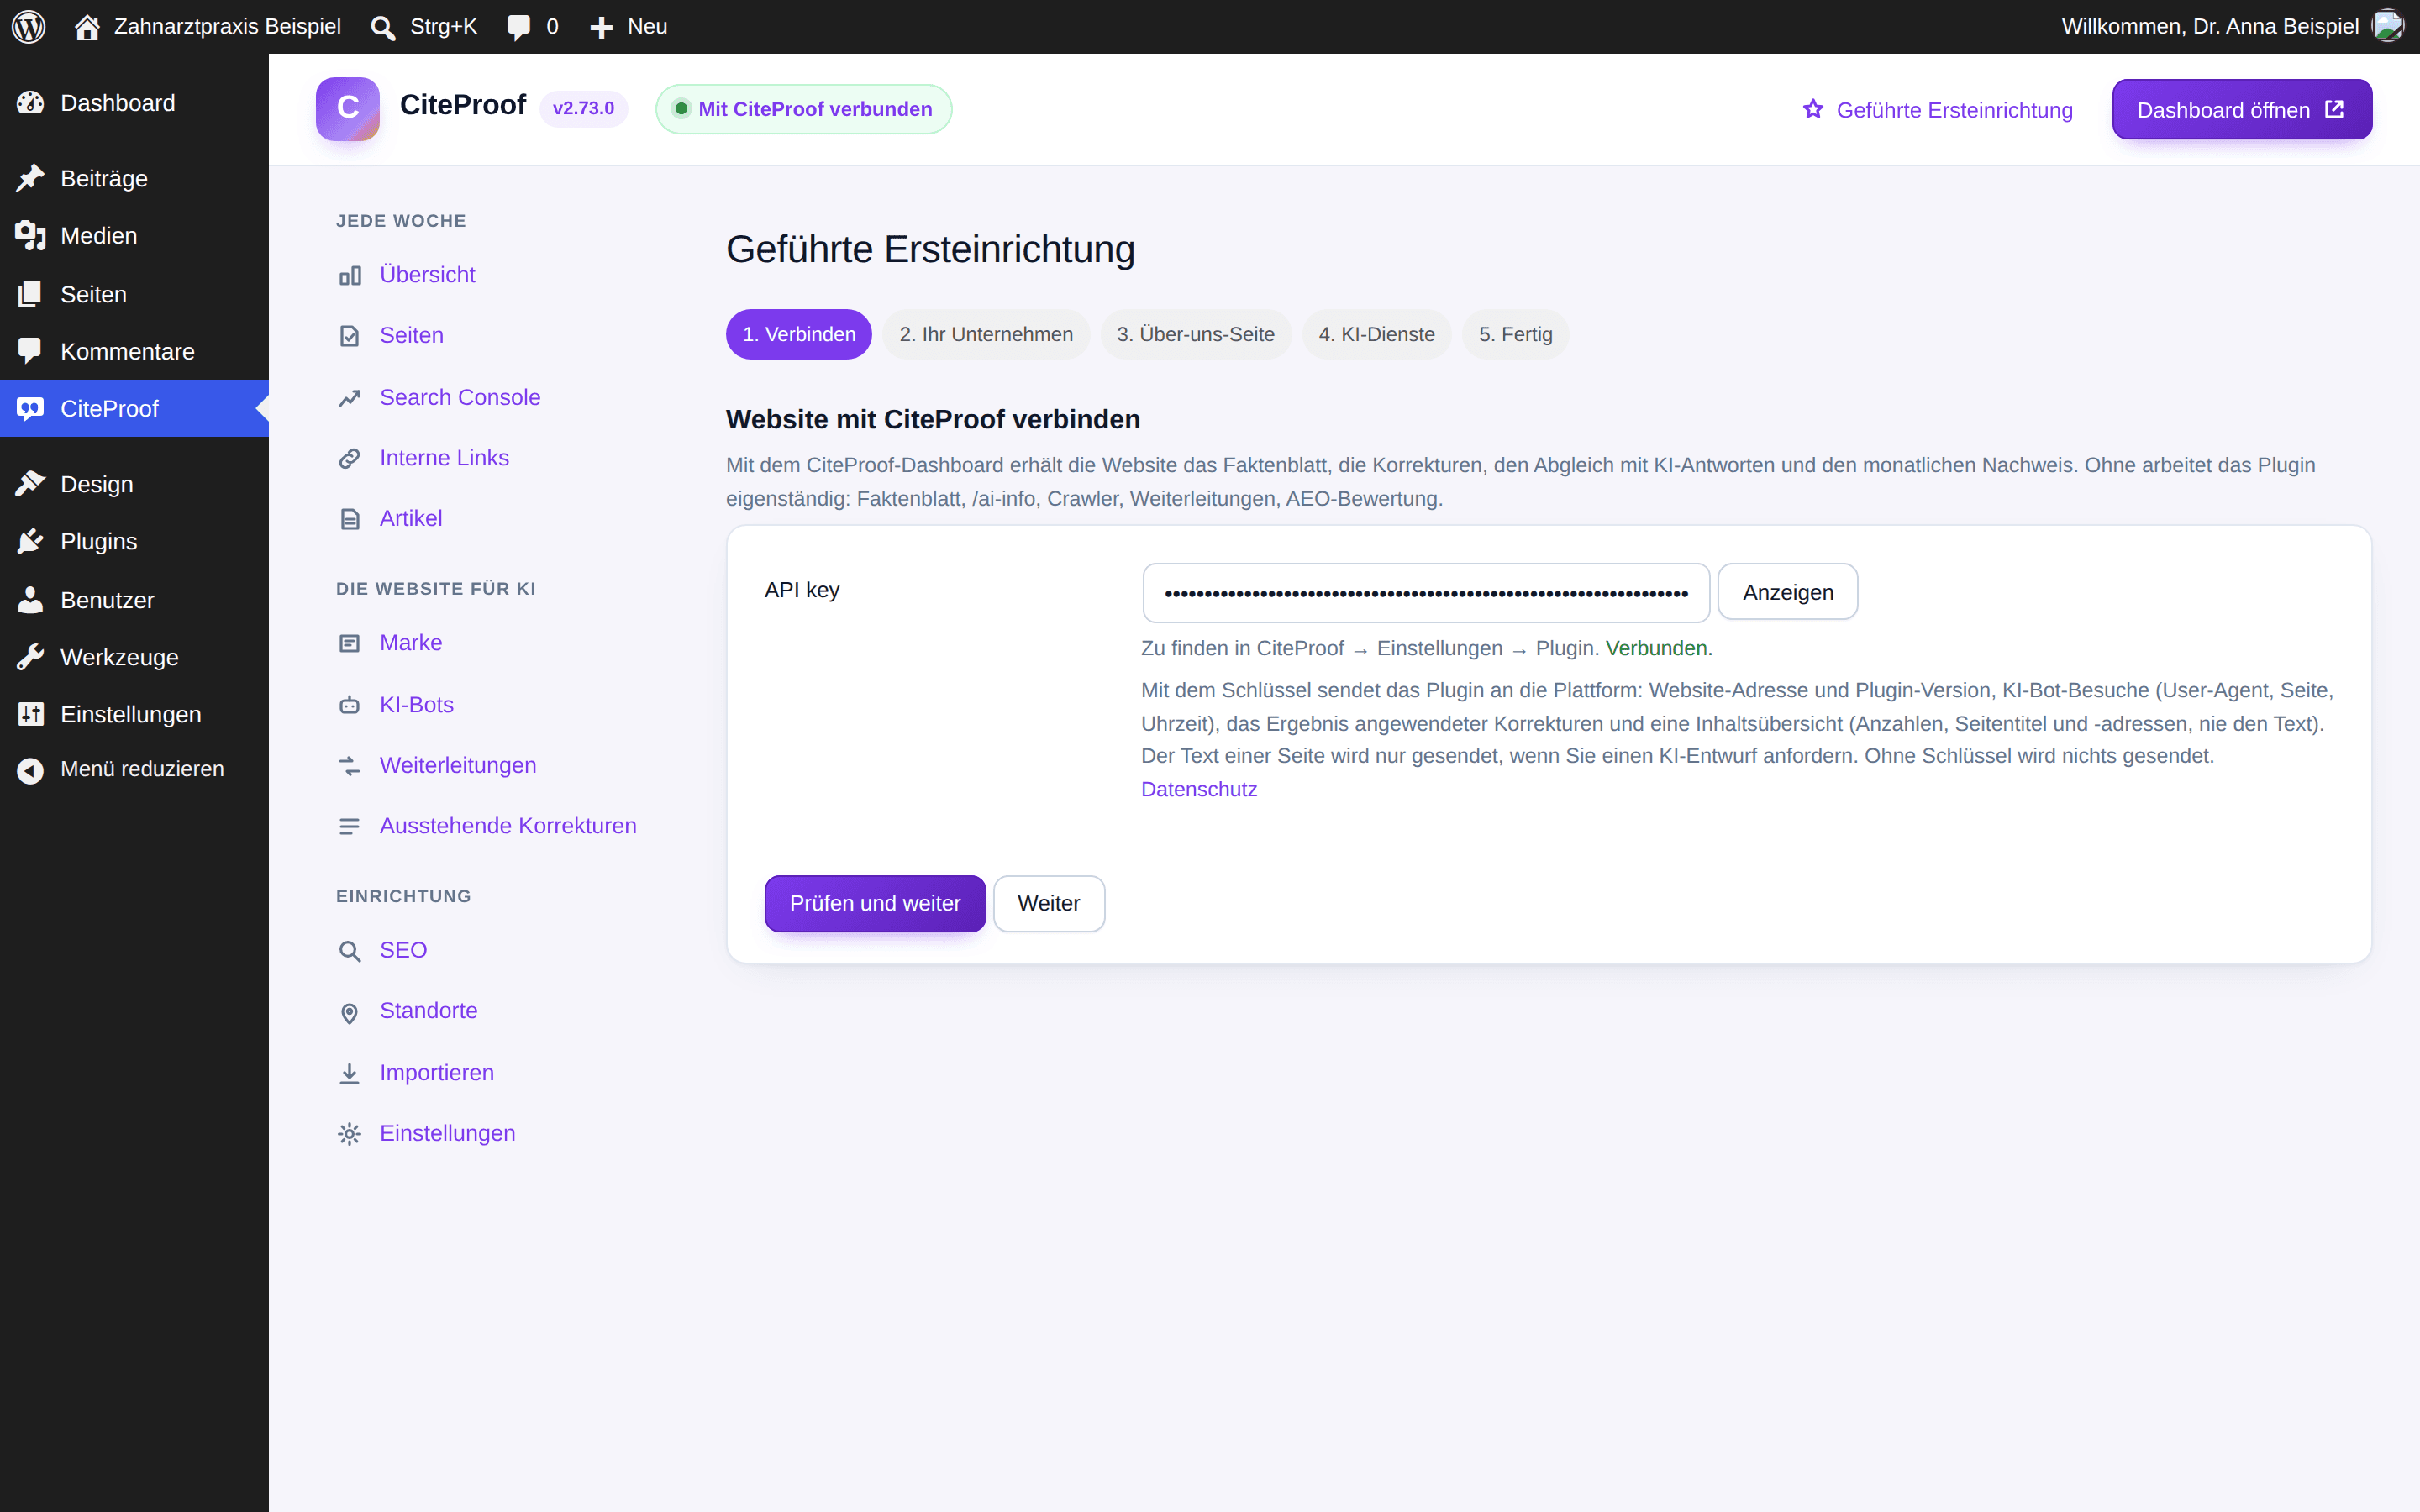Click the star icon of Geführte Ersteinrichtung

[1813, 109]
